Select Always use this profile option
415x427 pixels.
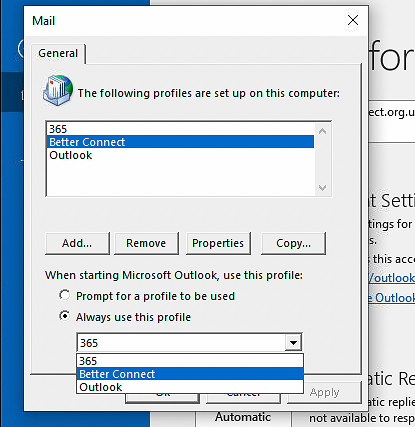click(64, 316)
